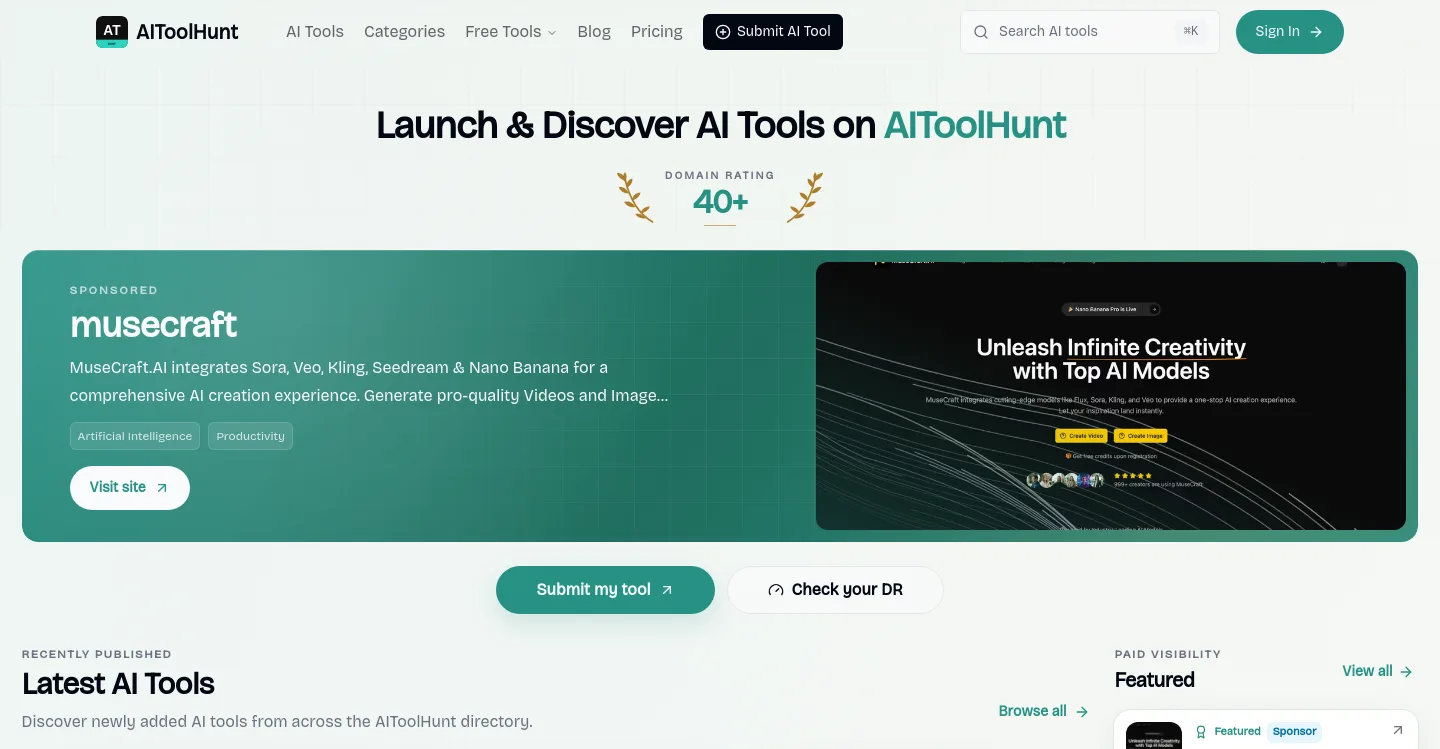Open the Blog page
The width and height of the screenshot is (1440, 749).
pyautogui.click(x=594, y=32)
